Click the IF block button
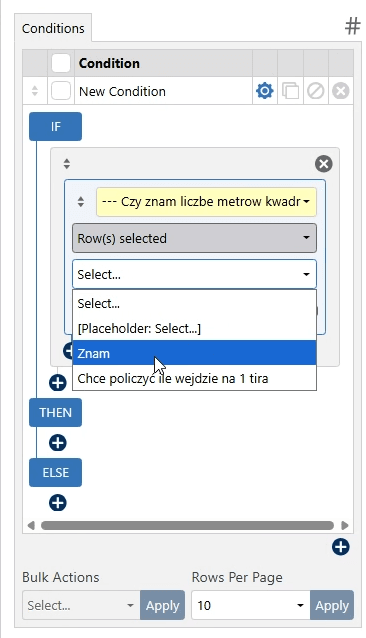This screenshot has height=638, width=366. click(55, 127)
